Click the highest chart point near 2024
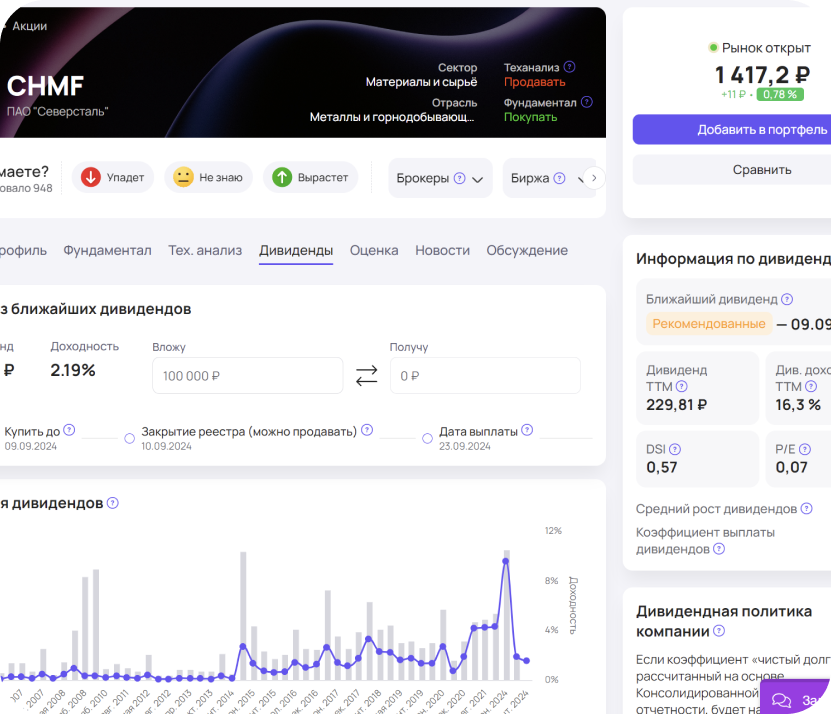Viewport: 831px width, 714px height. click(x=506, y=561)
